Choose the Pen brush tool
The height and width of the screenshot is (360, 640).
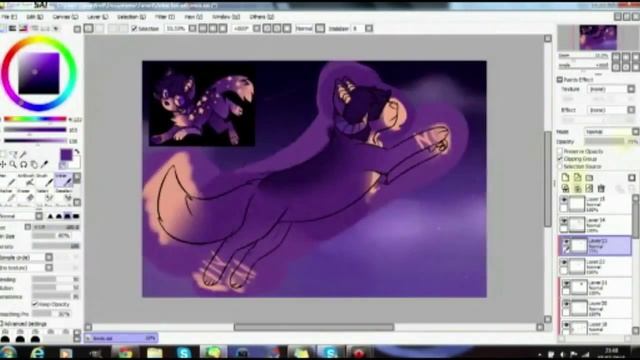click(7, 180)
